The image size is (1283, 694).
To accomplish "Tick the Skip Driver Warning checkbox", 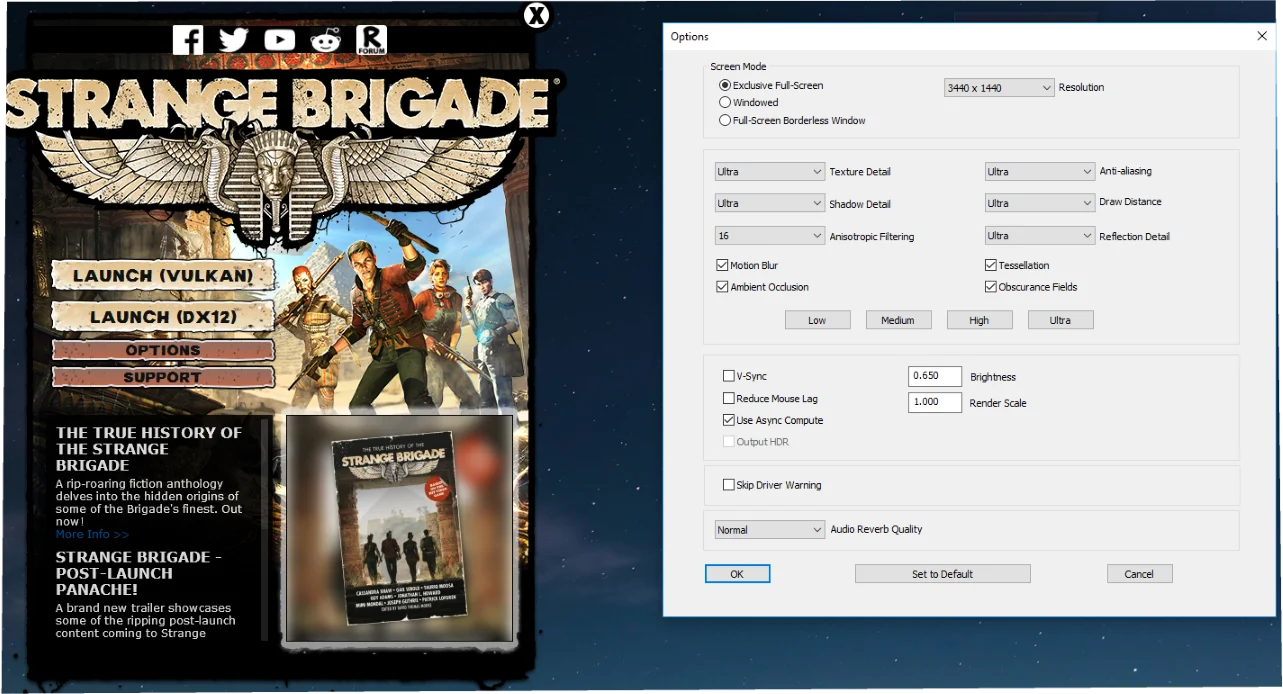I will coord(728,485).
